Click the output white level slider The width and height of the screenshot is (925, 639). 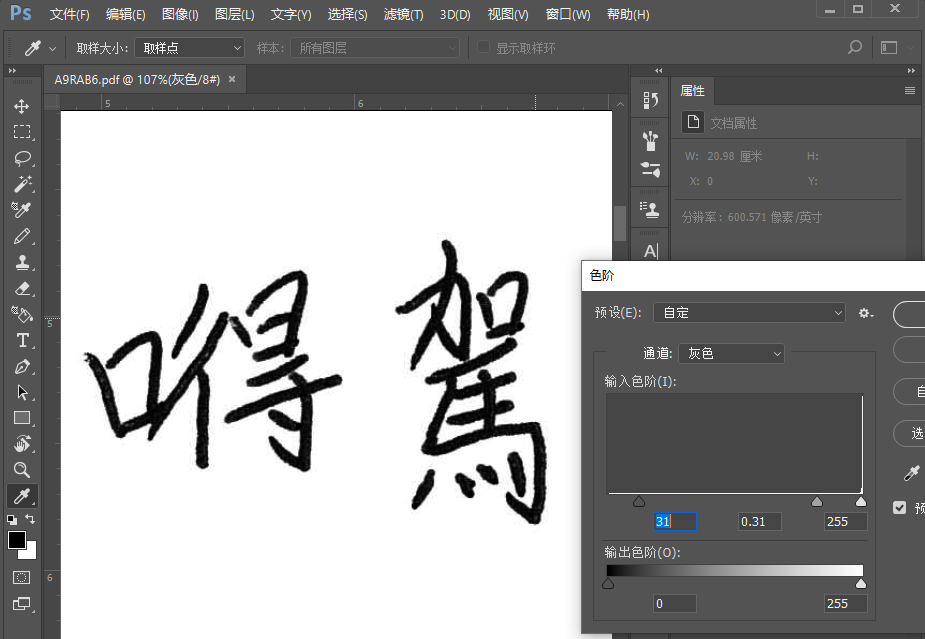pyautogui.click(x=861, y=584)
